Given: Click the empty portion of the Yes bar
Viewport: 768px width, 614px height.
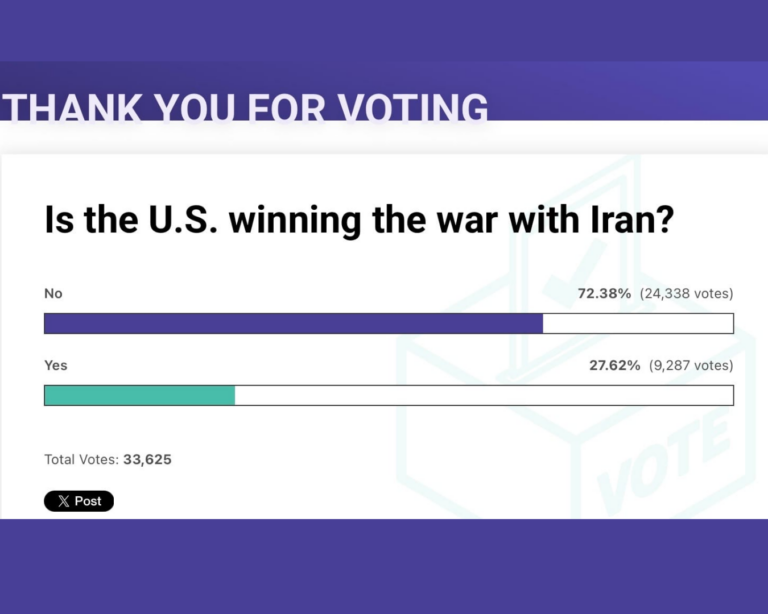Looking at the screenshot, I should click(484, 395).
